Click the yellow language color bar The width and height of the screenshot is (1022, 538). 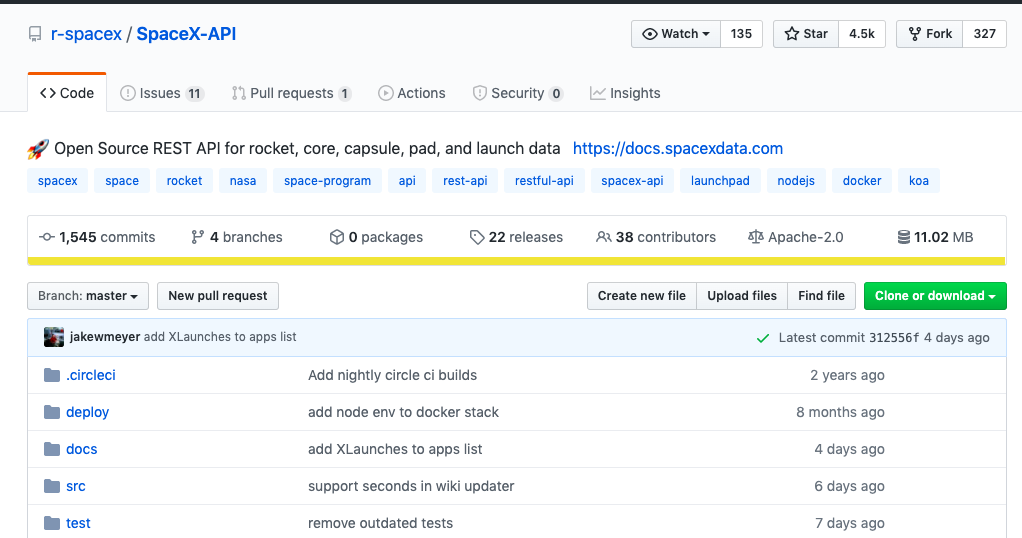click(516, 262)
